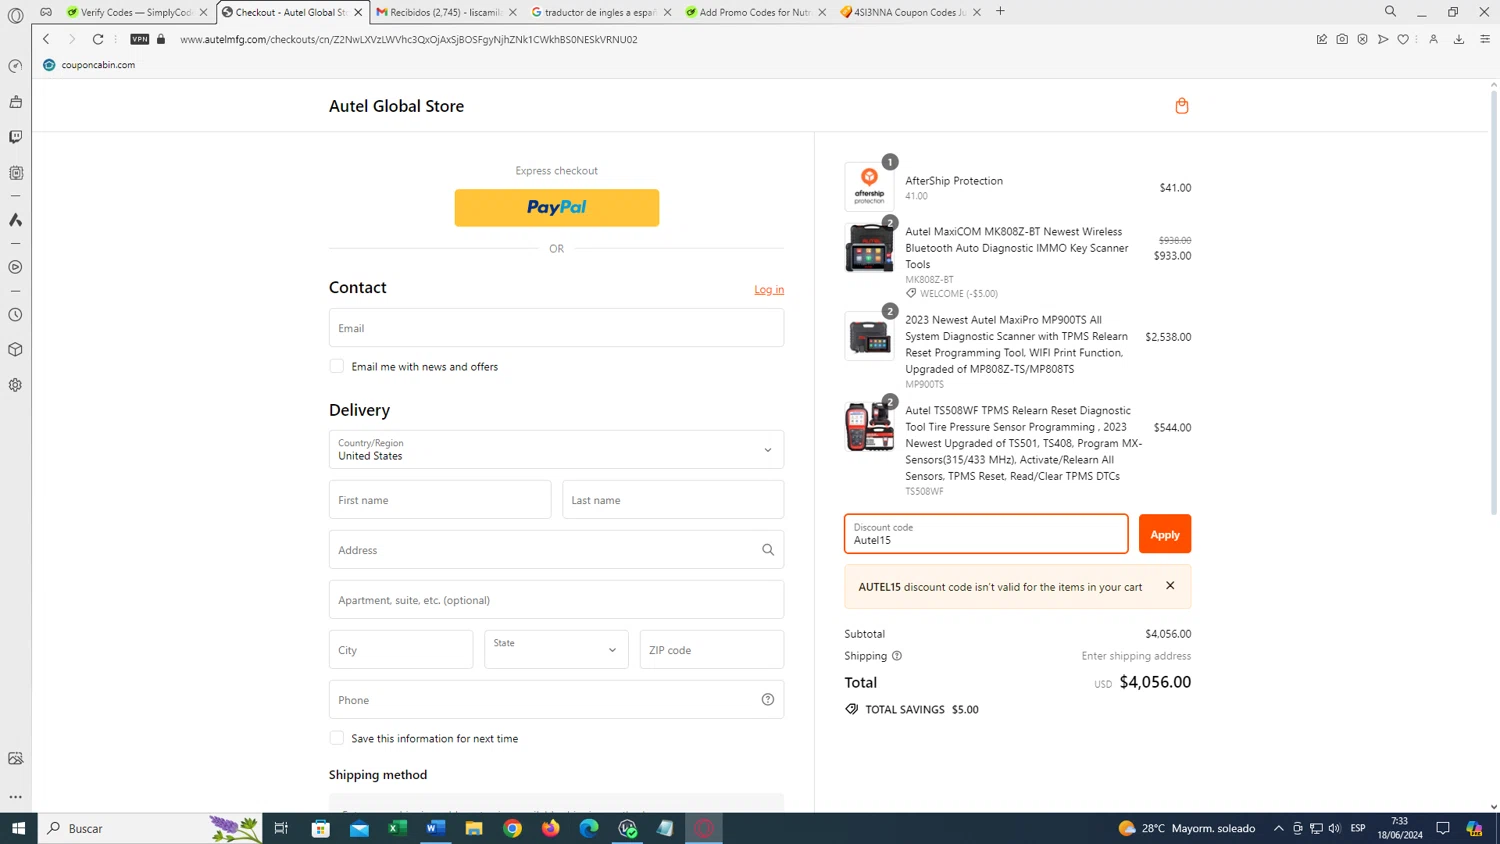This screenshot has width=1500, height=844.
Task: Open tab search magnifier in title bar
Action: [1390, 12]
